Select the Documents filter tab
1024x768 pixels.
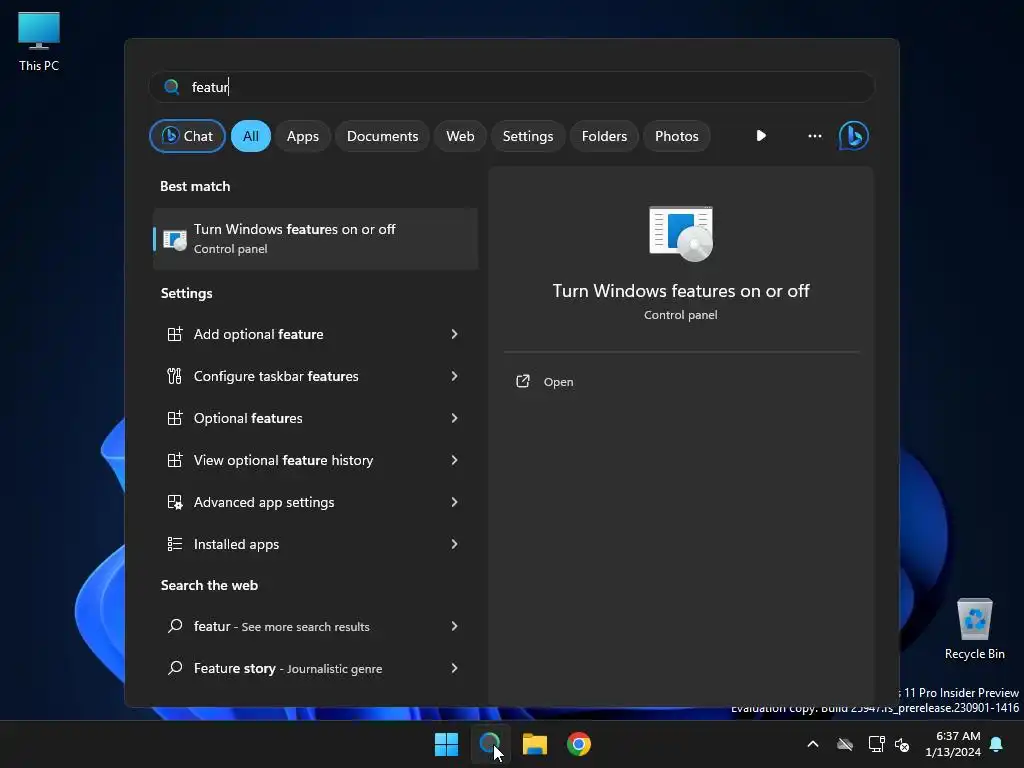click(x=382, y=136)
